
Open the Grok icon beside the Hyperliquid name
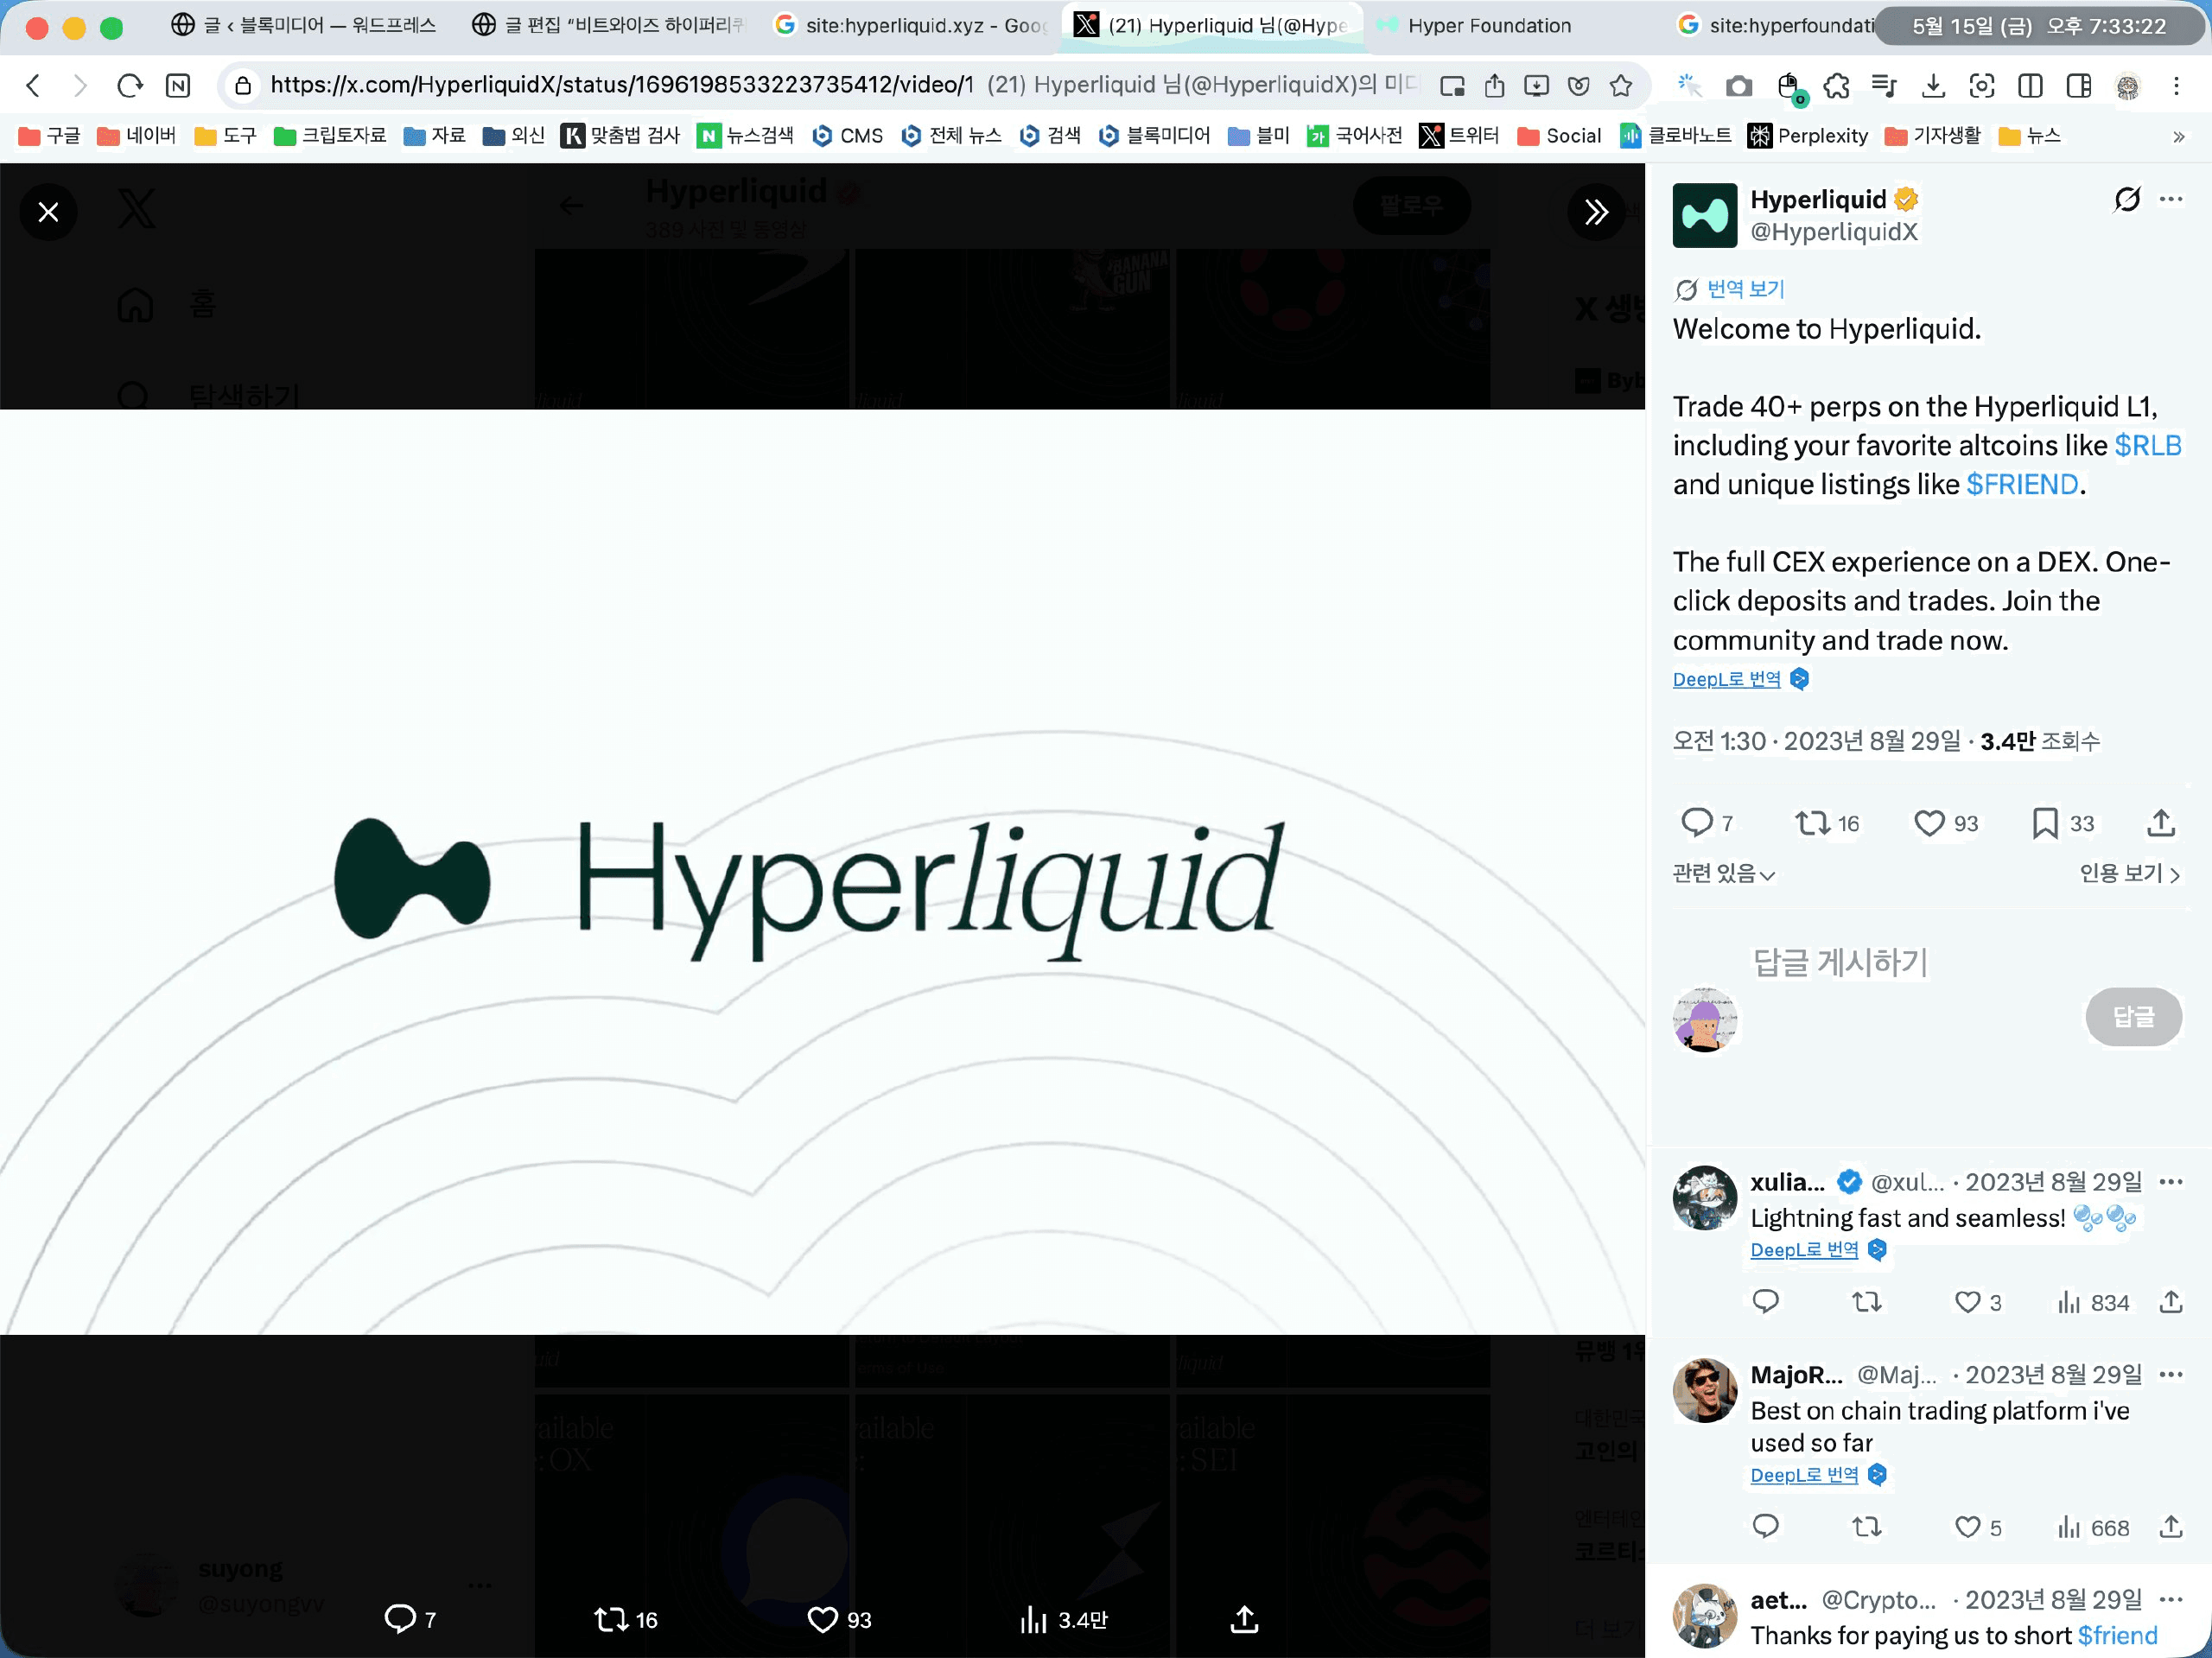(2127, 199)
